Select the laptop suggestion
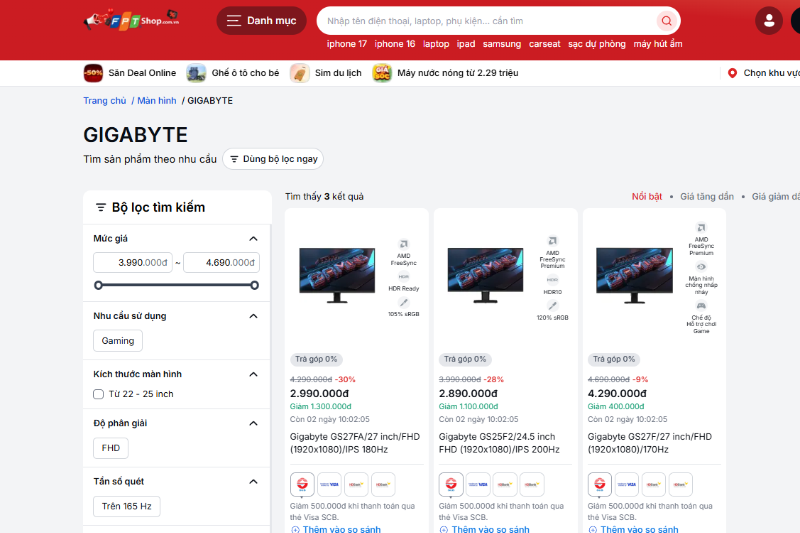Viewport: 800px width, 533px height. (436, 44)
